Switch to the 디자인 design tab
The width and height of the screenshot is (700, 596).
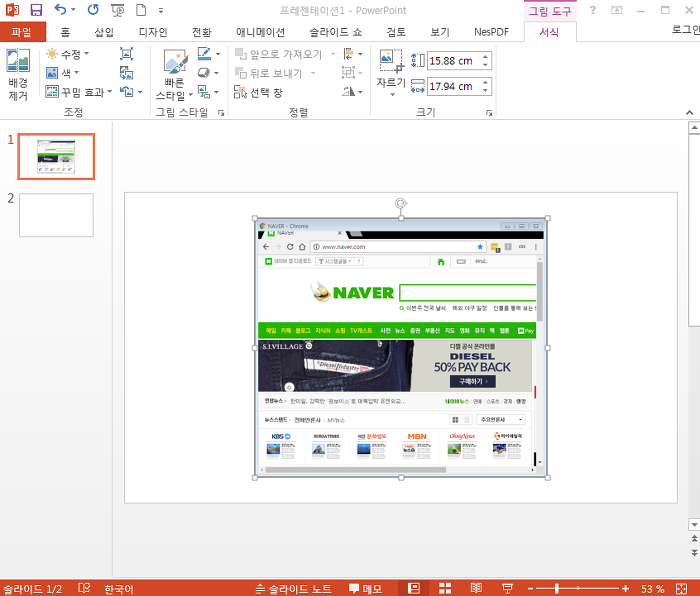point(153,32)
